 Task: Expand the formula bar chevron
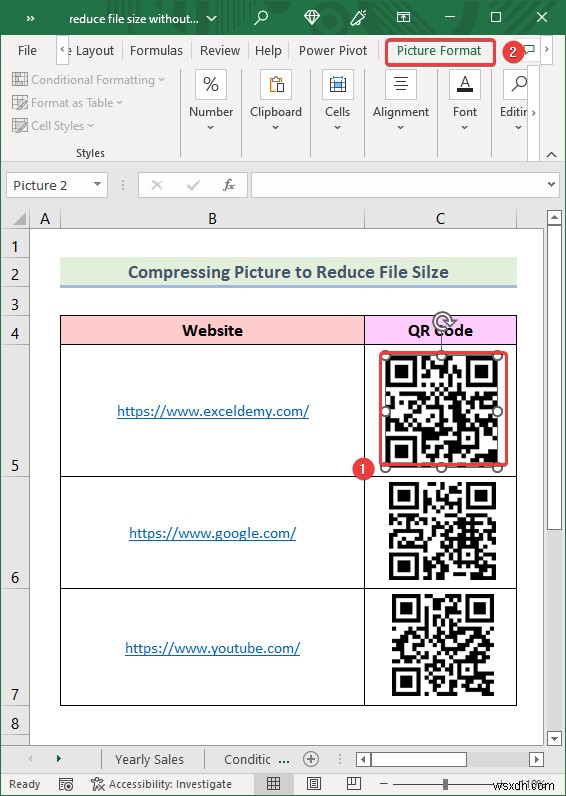coord(551,185)
